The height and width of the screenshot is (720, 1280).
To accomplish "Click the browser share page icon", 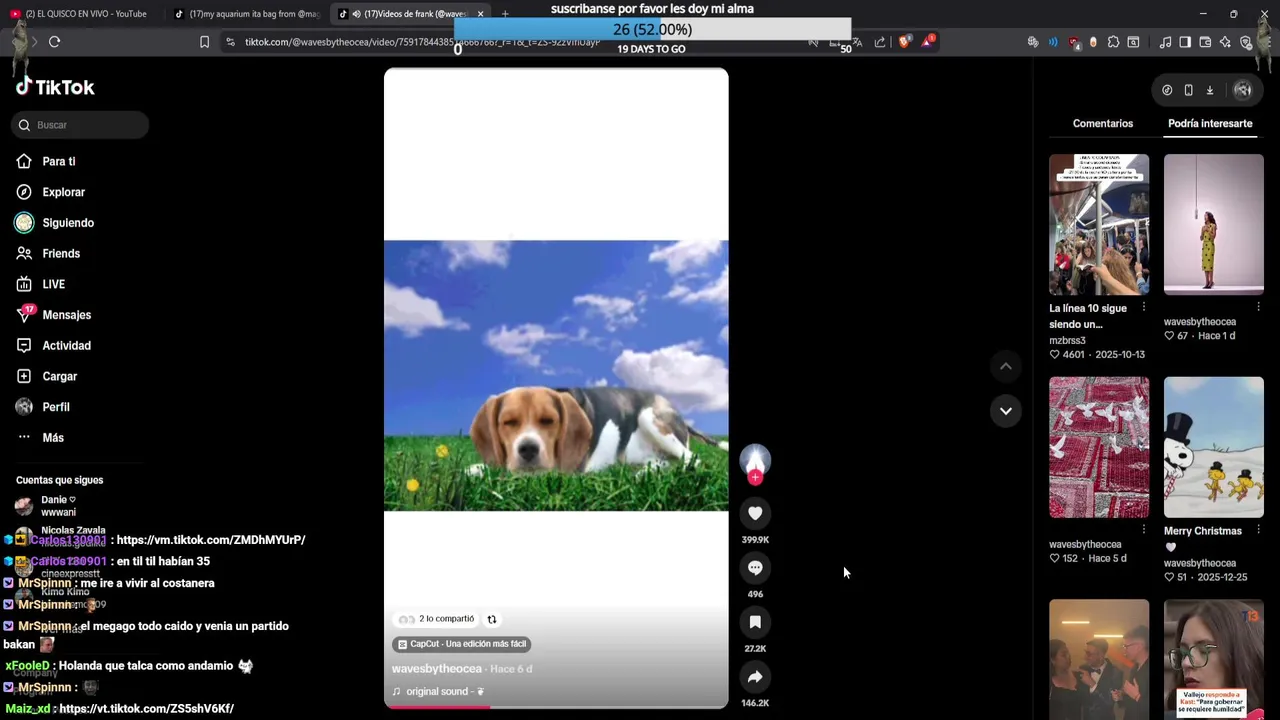I will [x=880, y=42].
